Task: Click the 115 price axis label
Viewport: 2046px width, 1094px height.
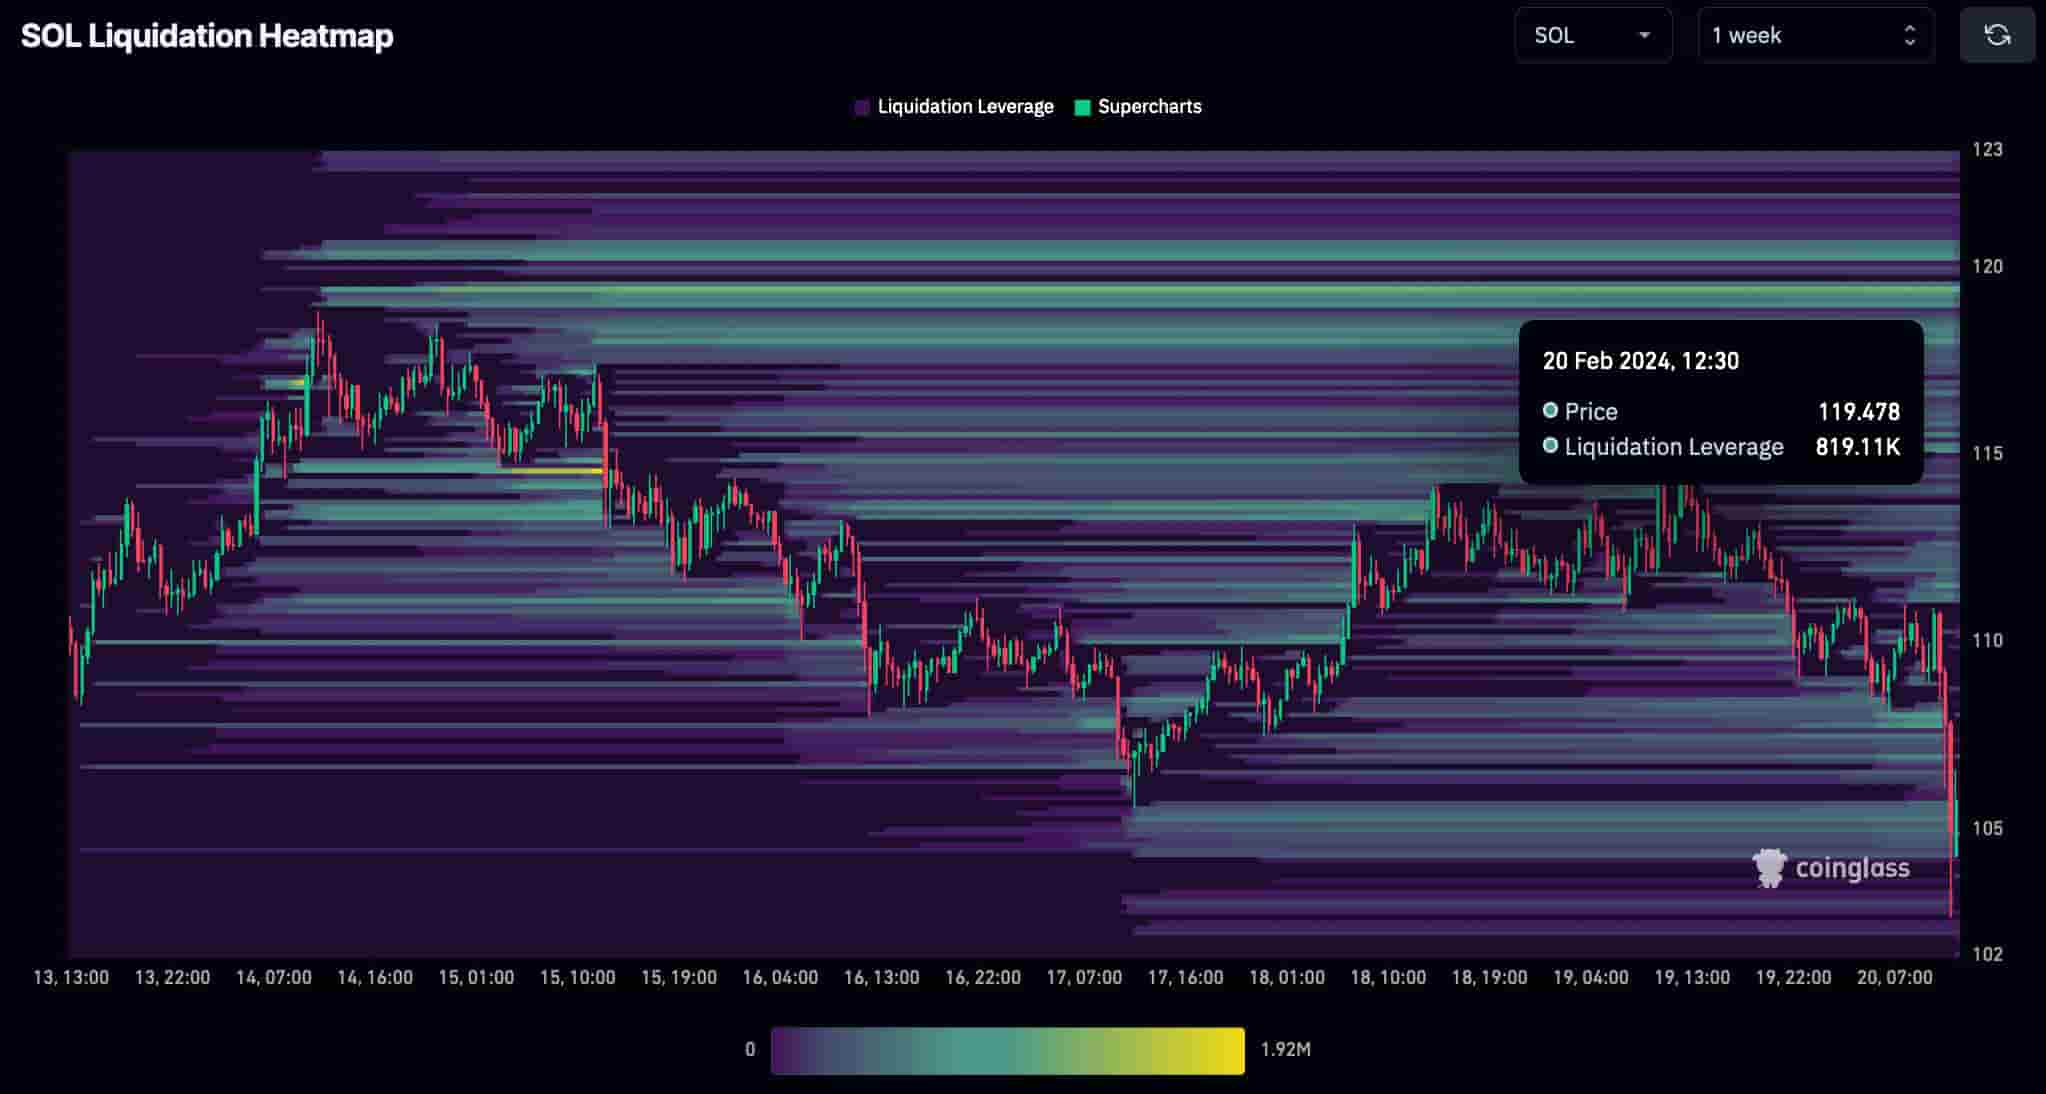Action: tap(1987, 453)
